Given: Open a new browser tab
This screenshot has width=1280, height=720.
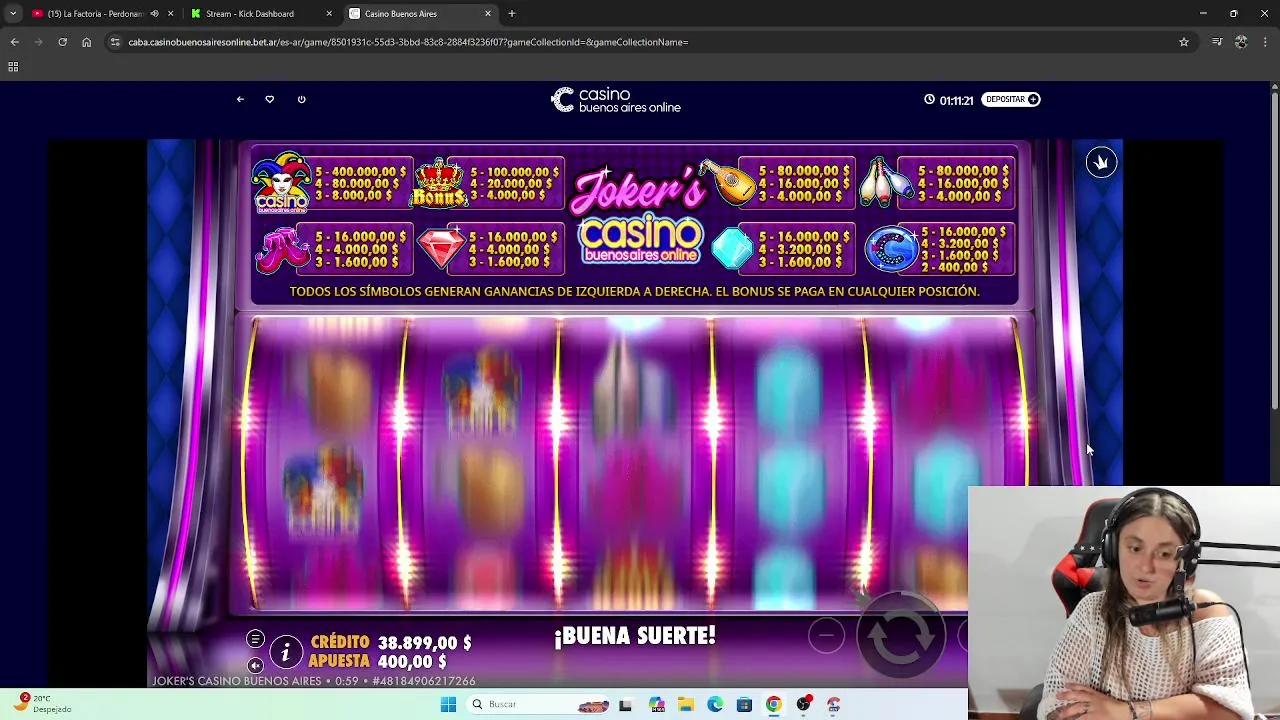Looking at the screenshot, I should 512,14.
